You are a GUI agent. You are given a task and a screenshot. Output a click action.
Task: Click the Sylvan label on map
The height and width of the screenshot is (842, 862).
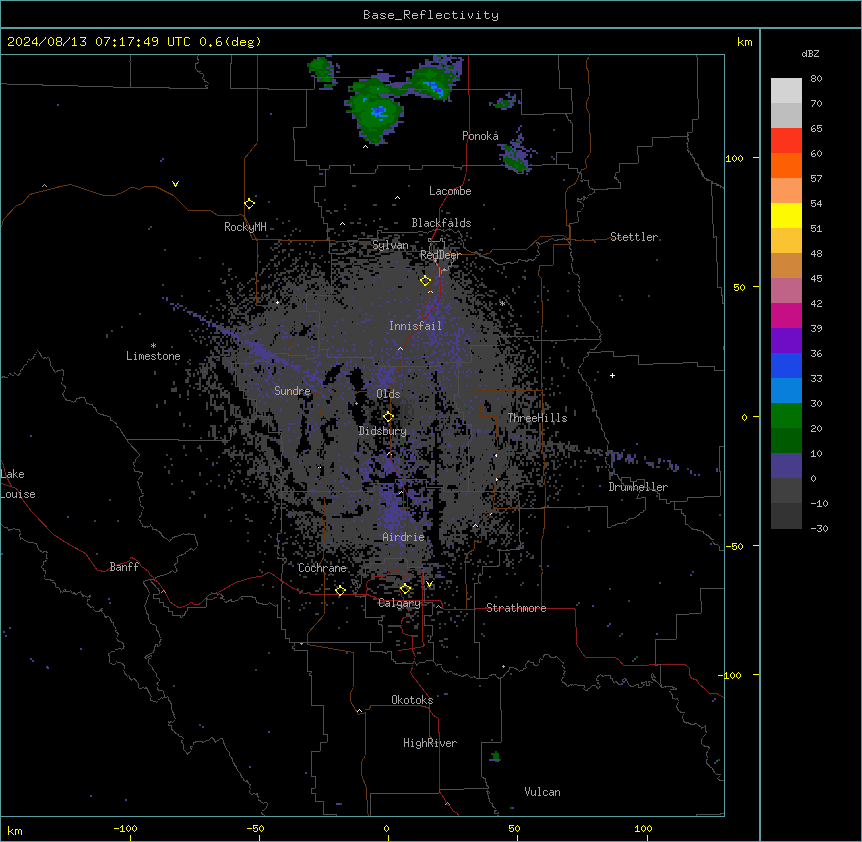(390, 245)
